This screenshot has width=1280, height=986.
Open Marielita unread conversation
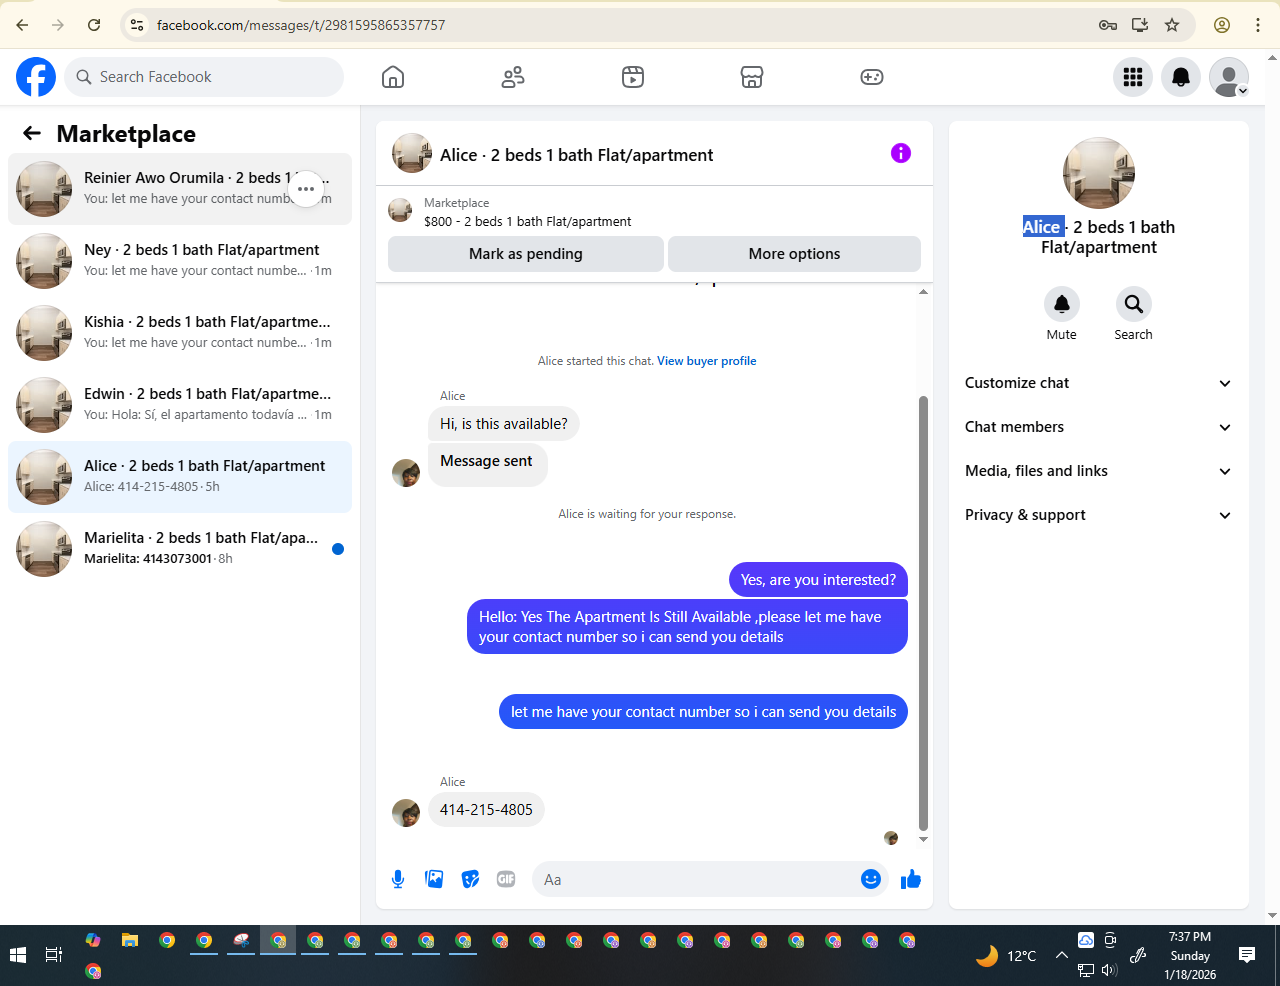point(180,549)
